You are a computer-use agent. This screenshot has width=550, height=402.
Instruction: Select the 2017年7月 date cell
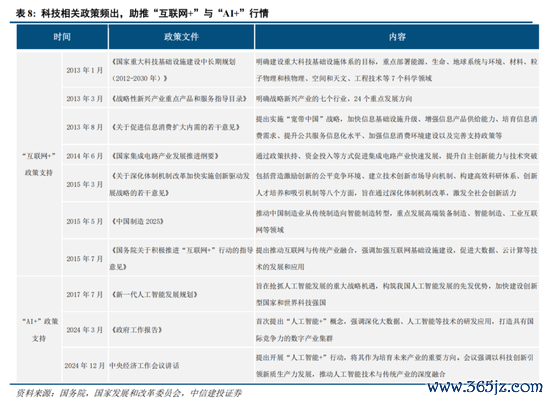85,294
